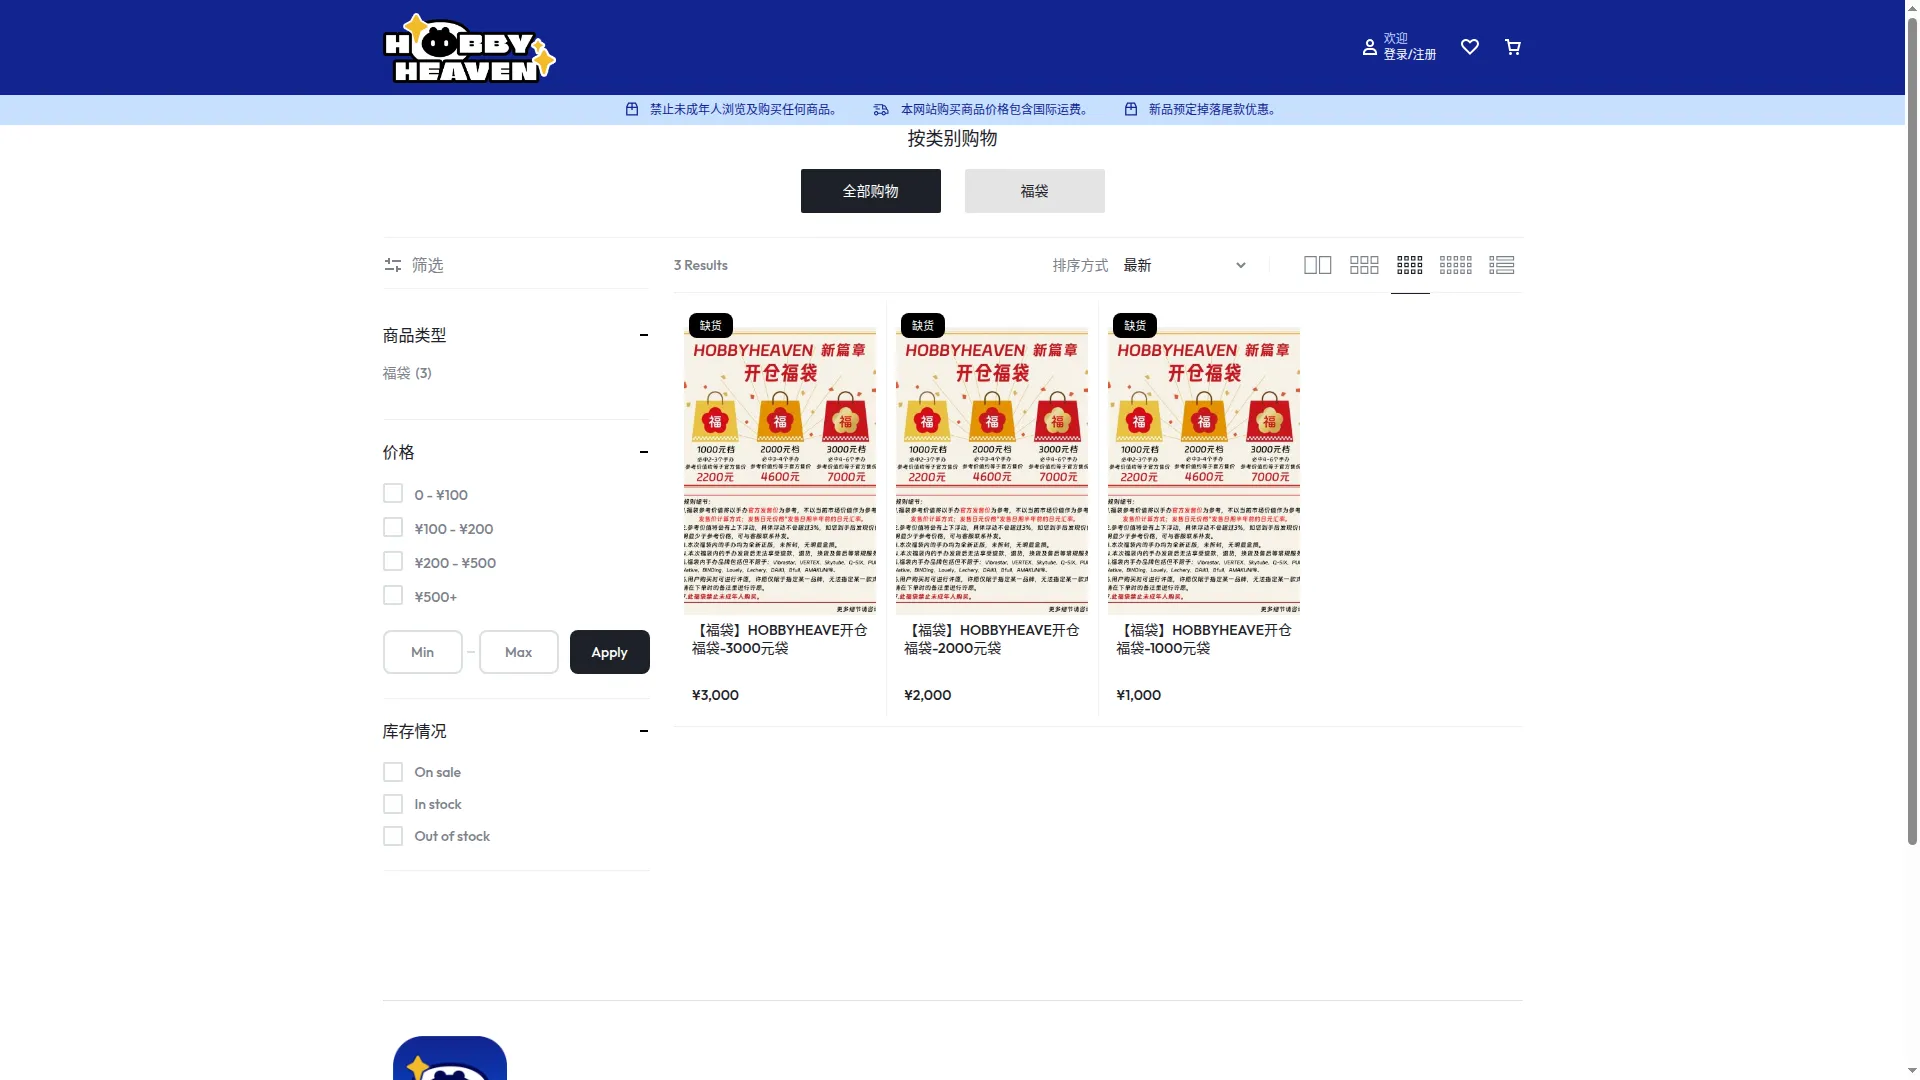1920x1080 pixels.
Task: Select the 福袋 category tab
Action: click(1034, 191)
